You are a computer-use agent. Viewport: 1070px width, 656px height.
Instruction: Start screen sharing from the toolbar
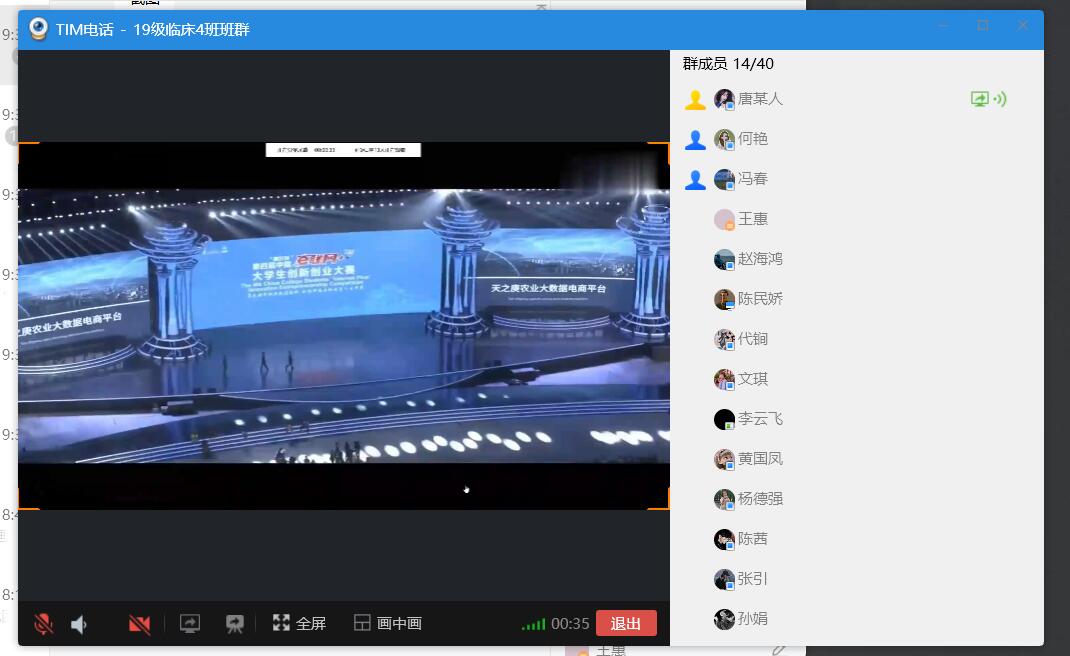pos(190,623)
